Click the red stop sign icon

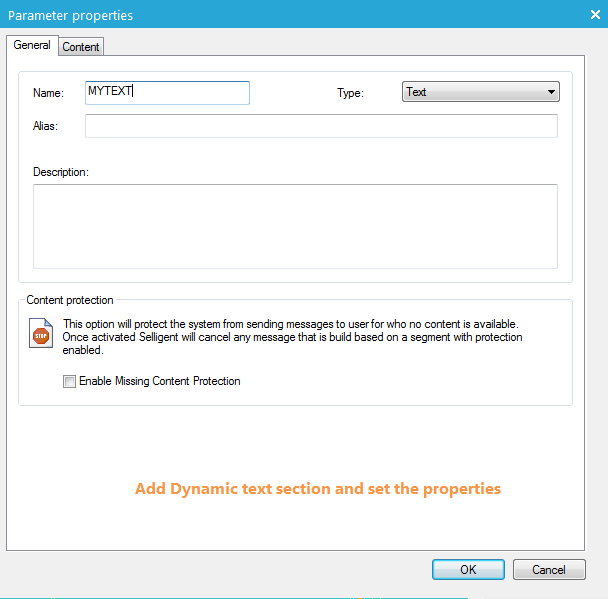40,335
